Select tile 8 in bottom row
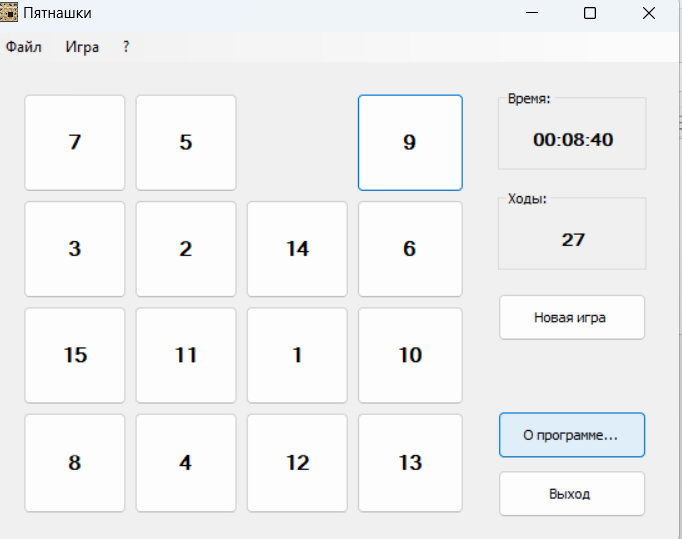682x539 pixels. (x=75, y=463)
